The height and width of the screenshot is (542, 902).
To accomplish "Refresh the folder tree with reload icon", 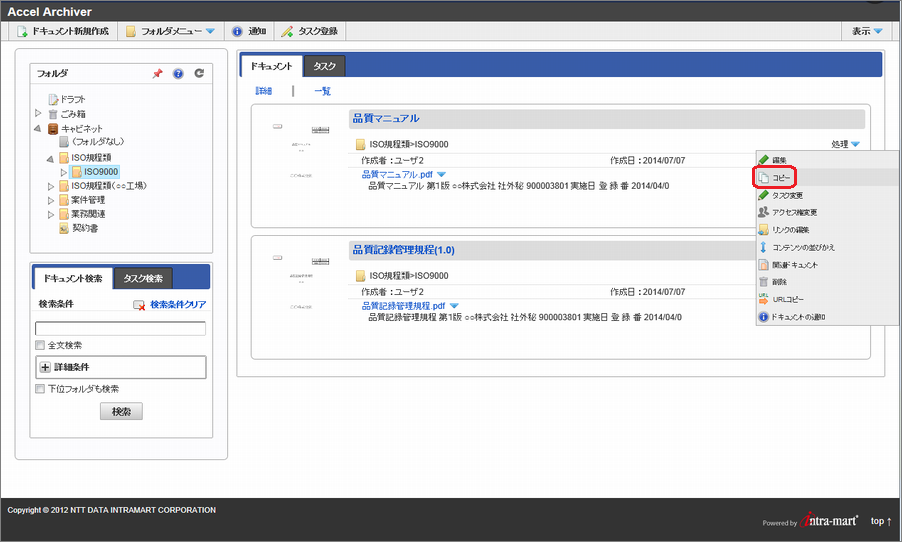I will pos(199,74).
